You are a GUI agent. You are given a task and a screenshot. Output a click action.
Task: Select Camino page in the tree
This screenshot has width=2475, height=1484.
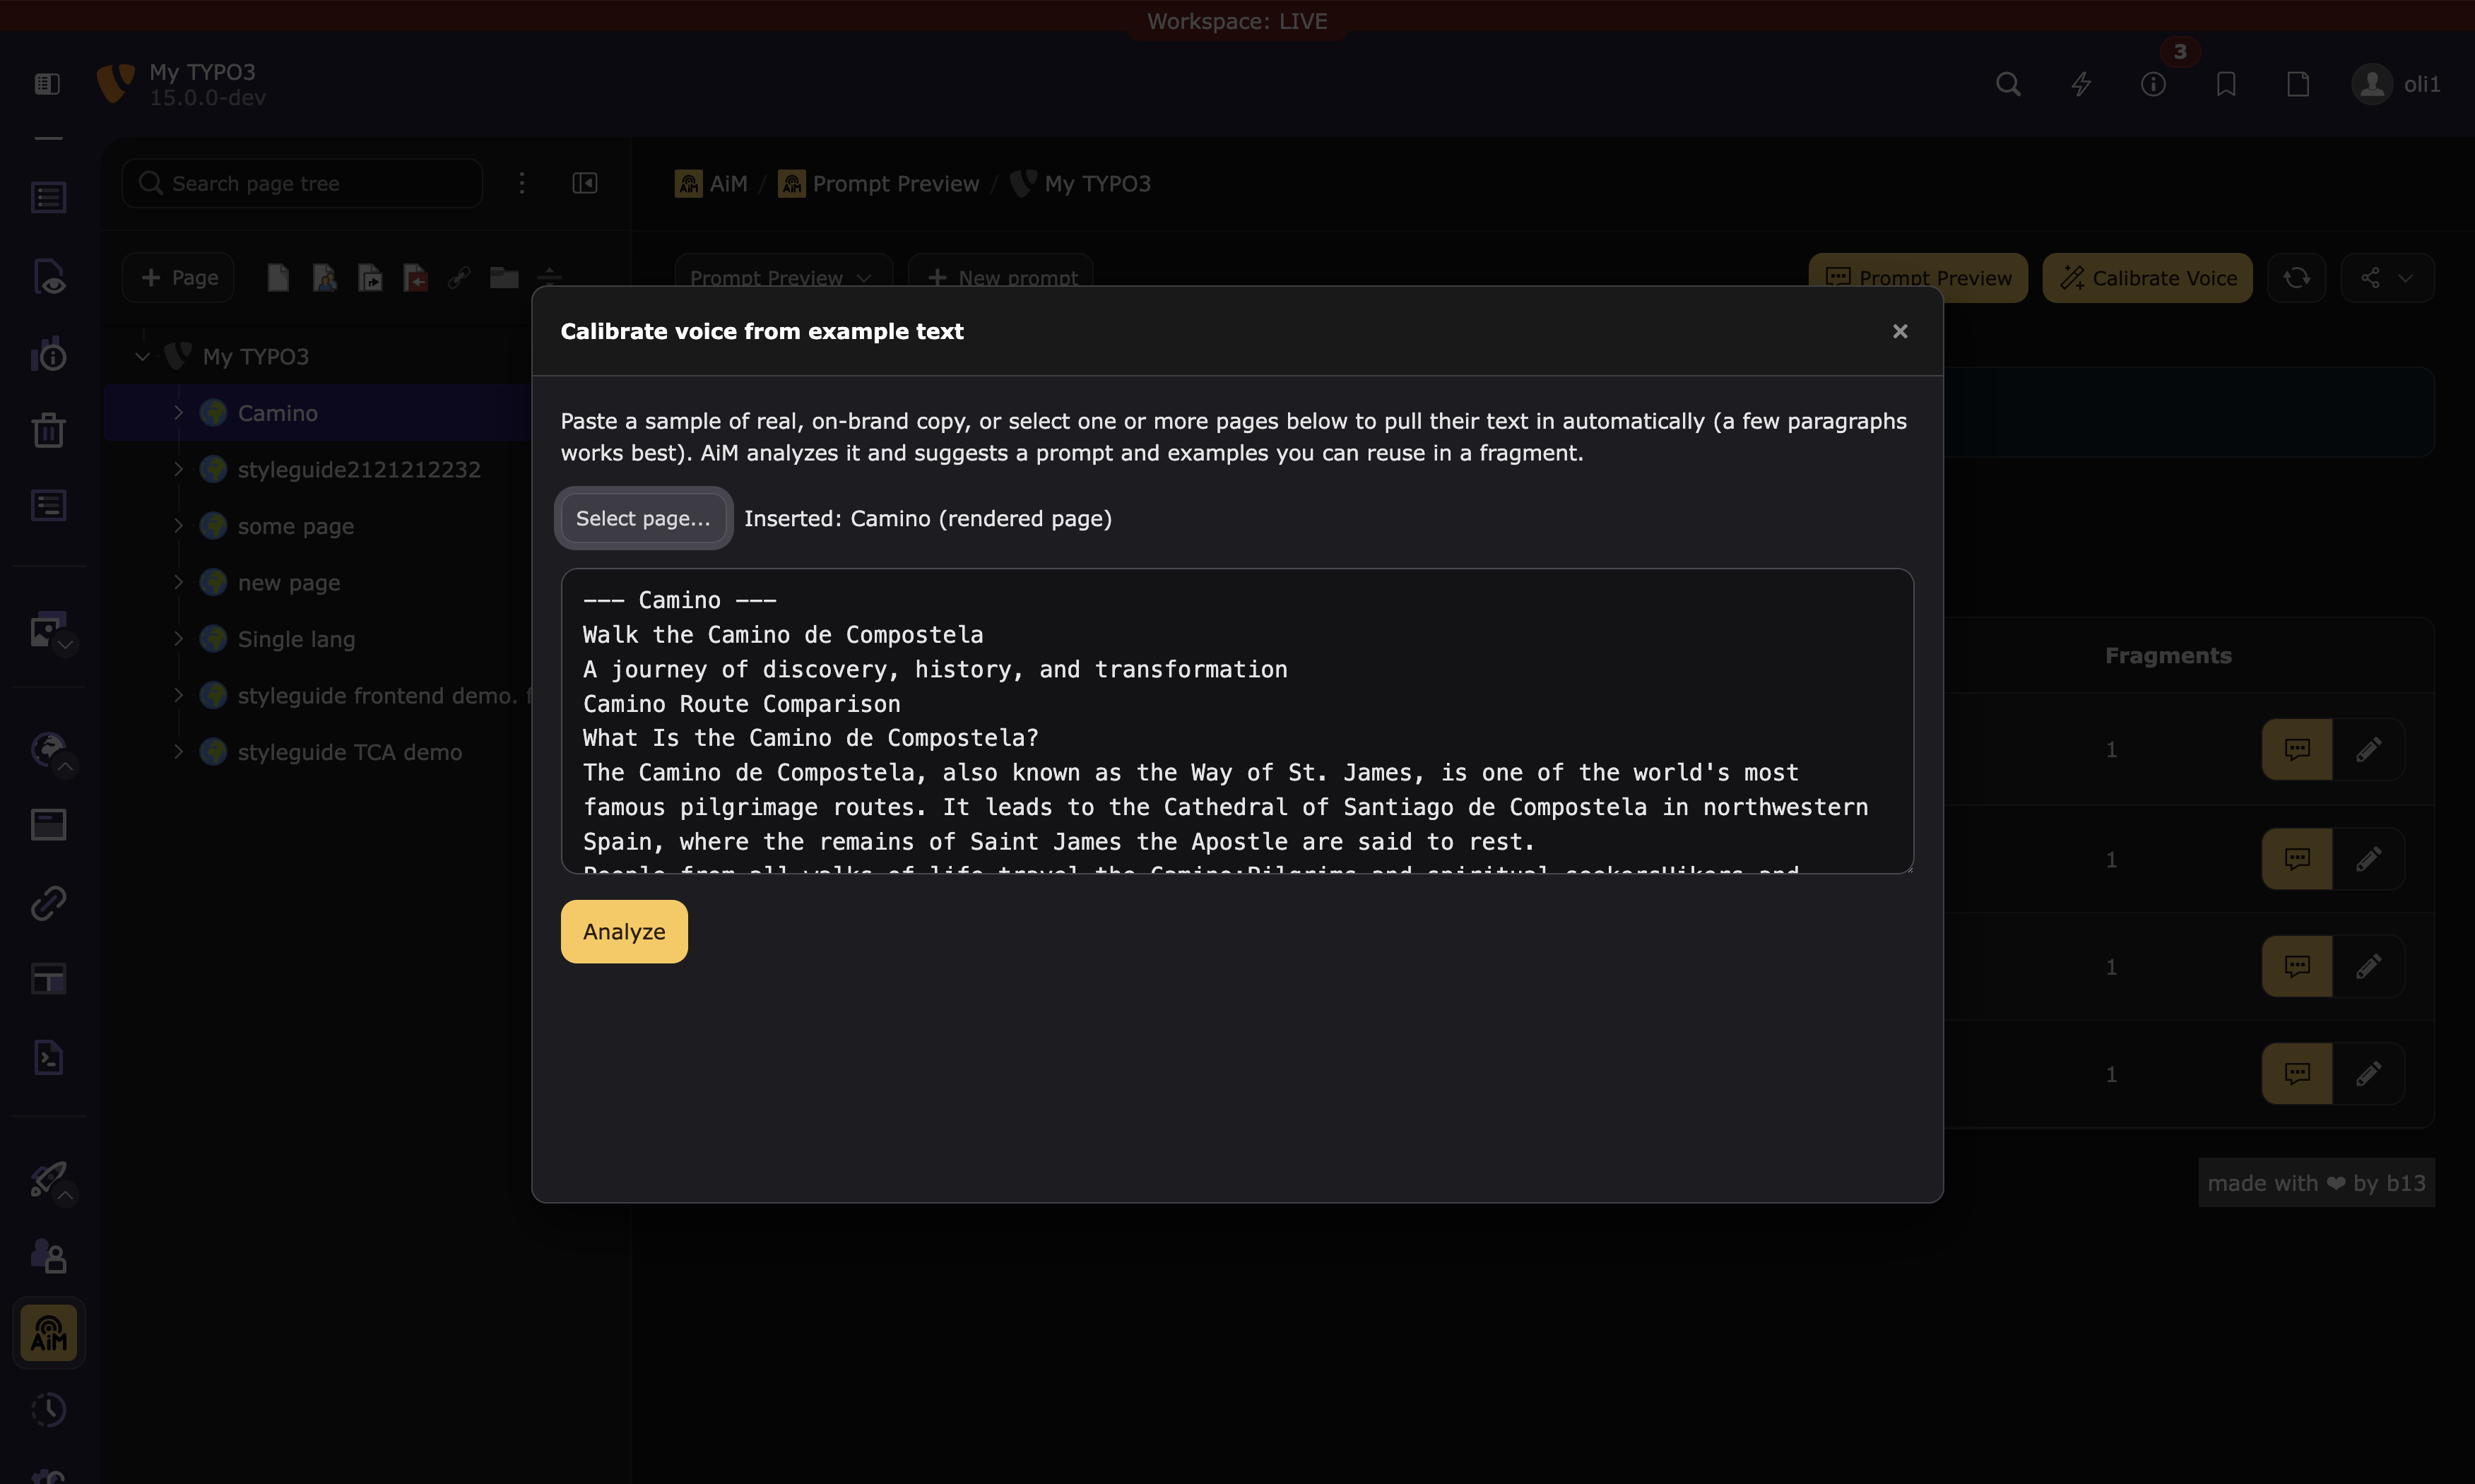(277, 413)
